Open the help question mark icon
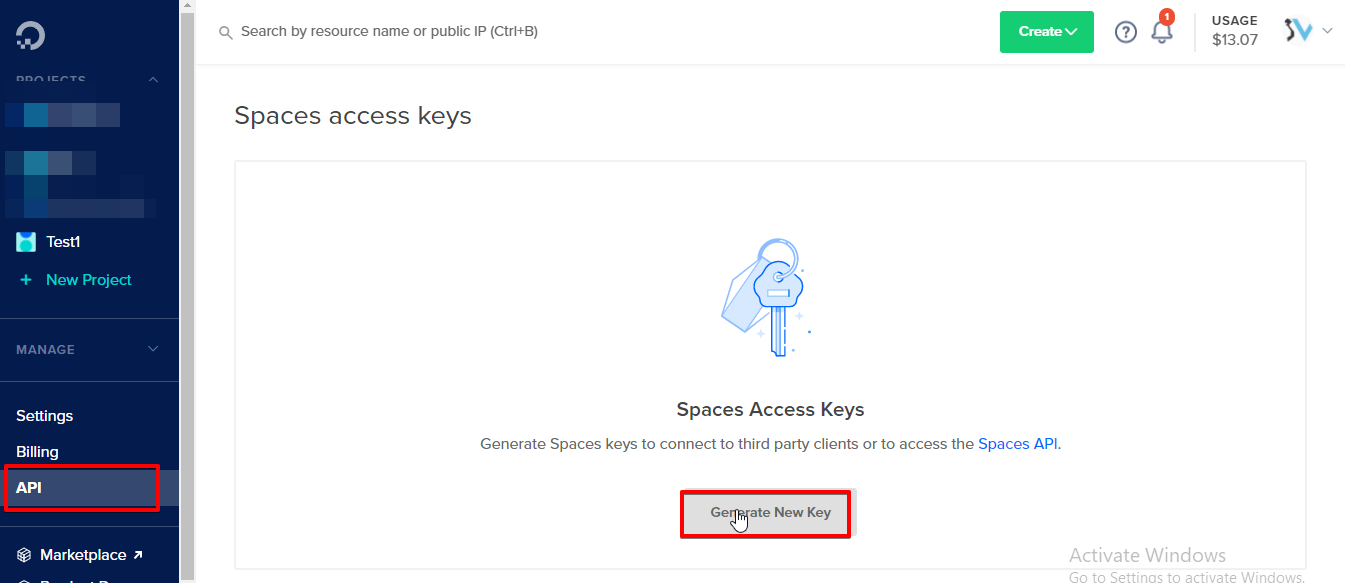This screenshot has height=583, width=1345. tap(1126, 32)
